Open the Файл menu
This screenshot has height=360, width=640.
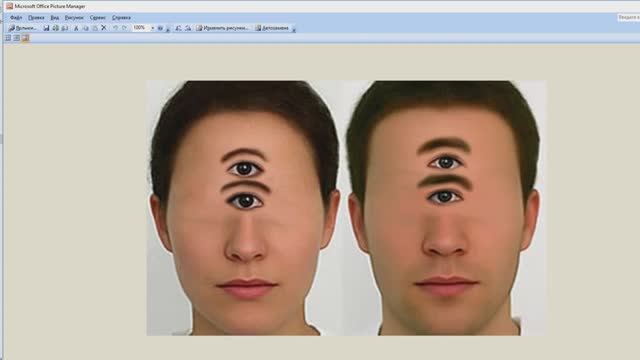pyautogui.click(x=16, y=18)
